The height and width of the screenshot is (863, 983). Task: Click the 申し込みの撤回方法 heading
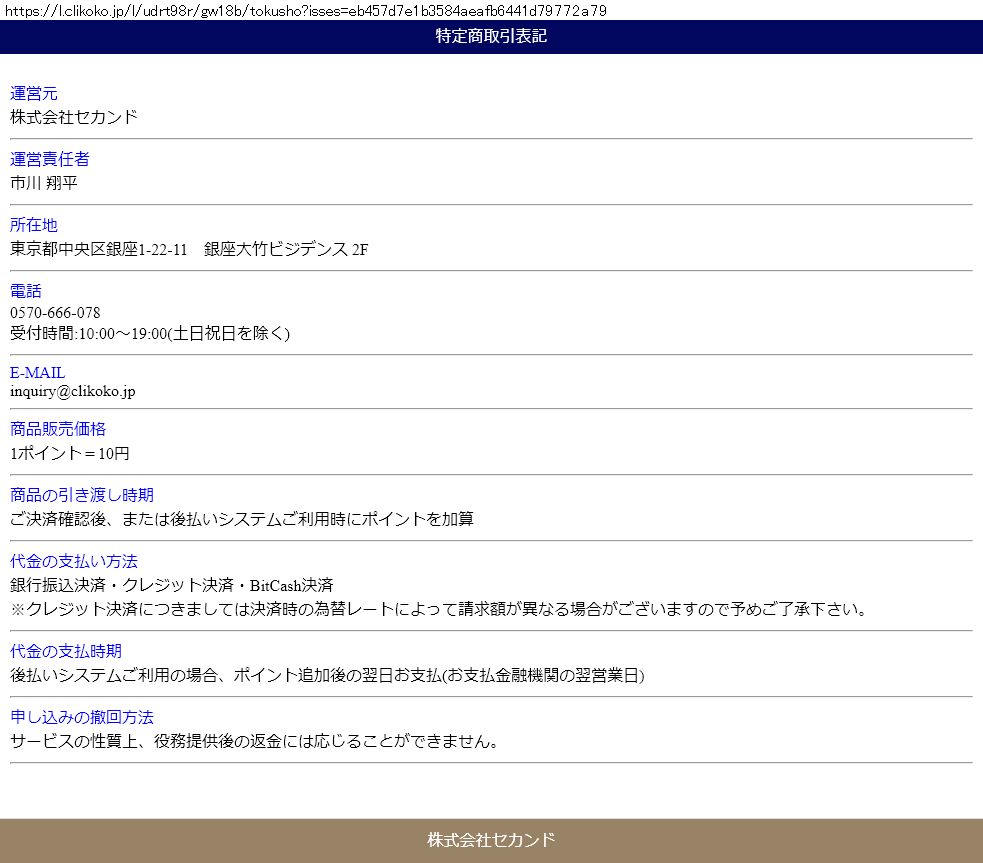tap(82, 717)
